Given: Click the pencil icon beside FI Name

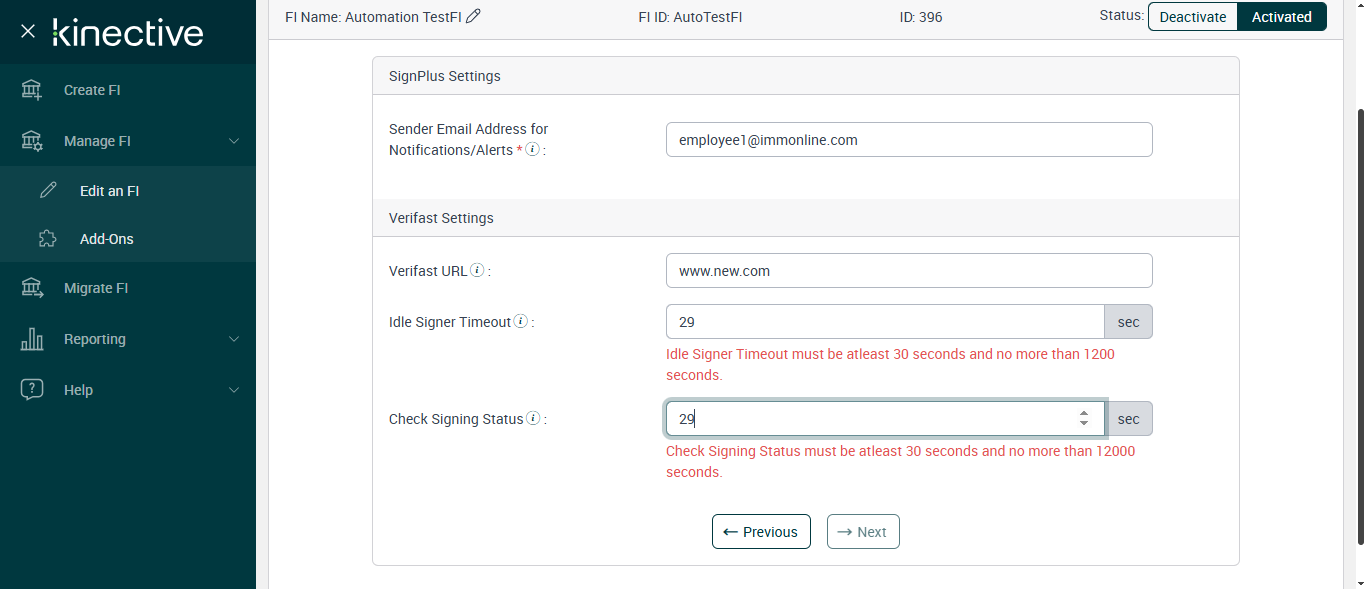Looking at the screenshot, I should coord(474,16).
